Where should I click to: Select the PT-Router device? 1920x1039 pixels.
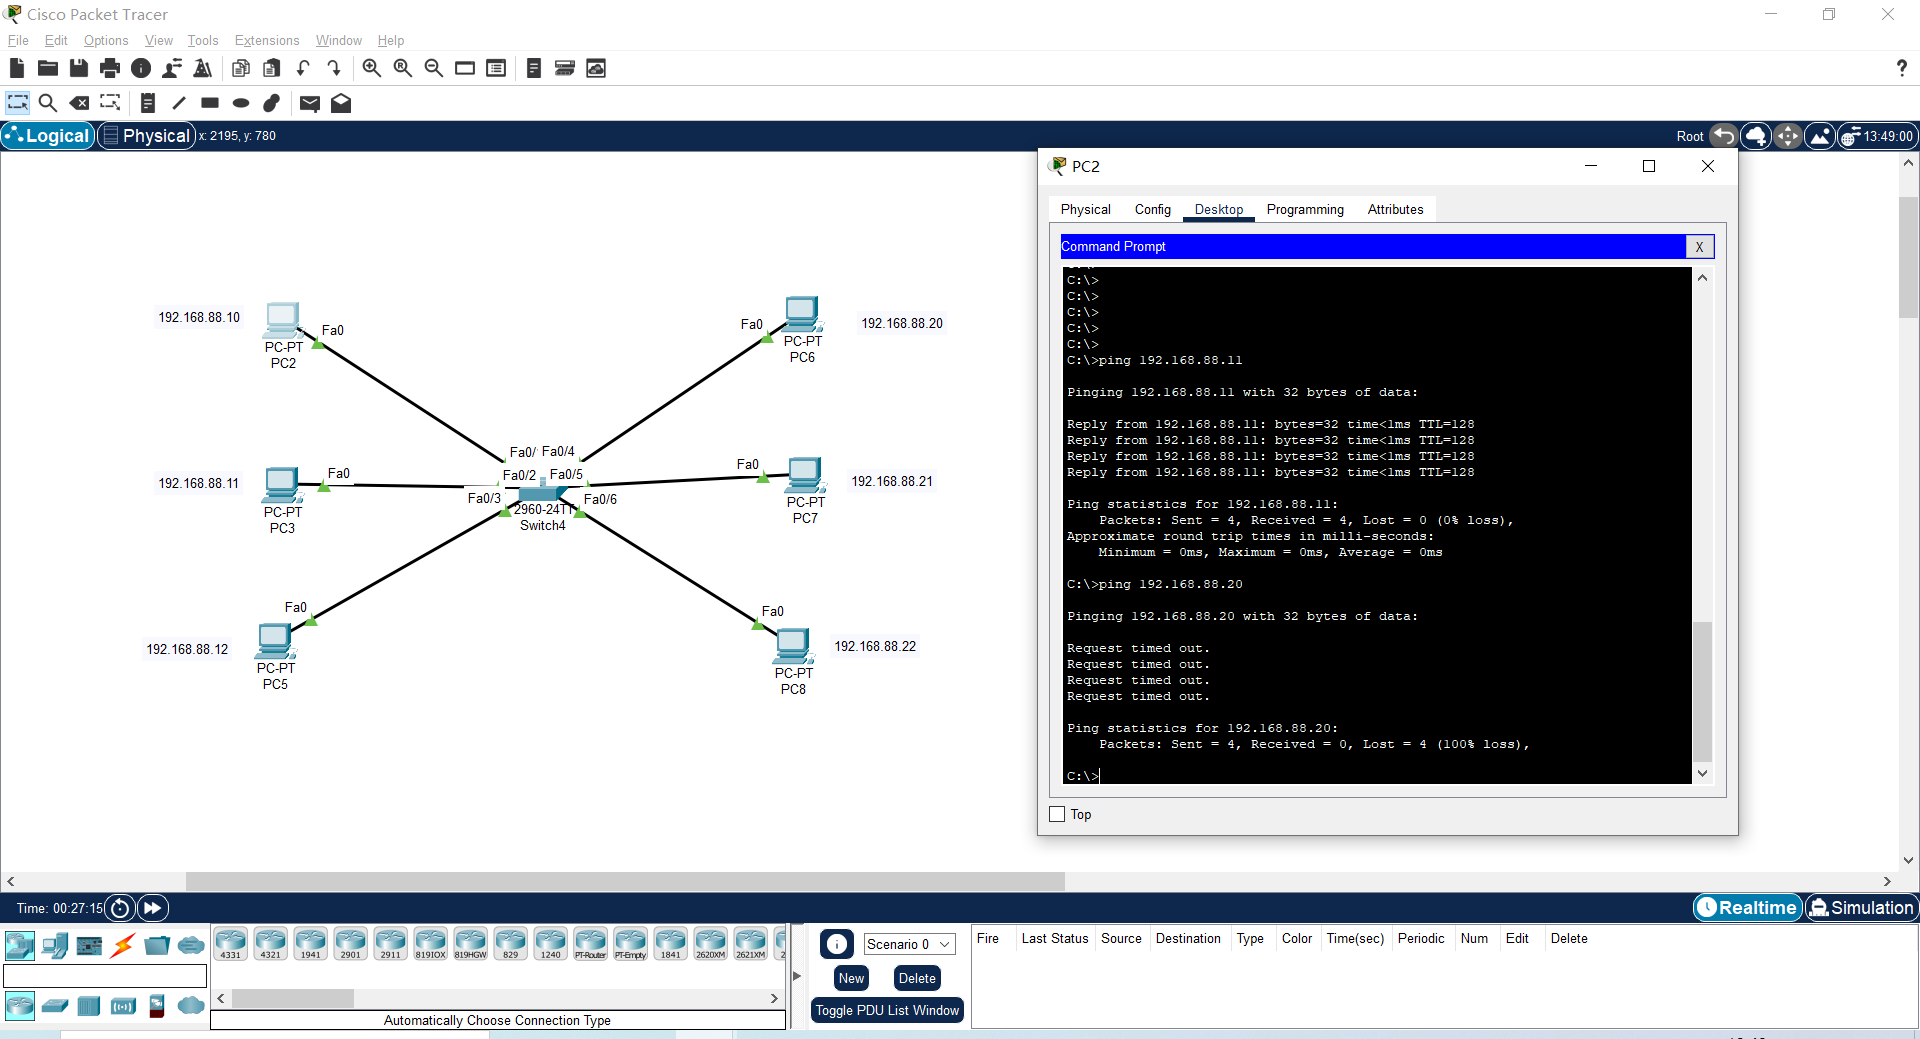(x=591, y=944)
